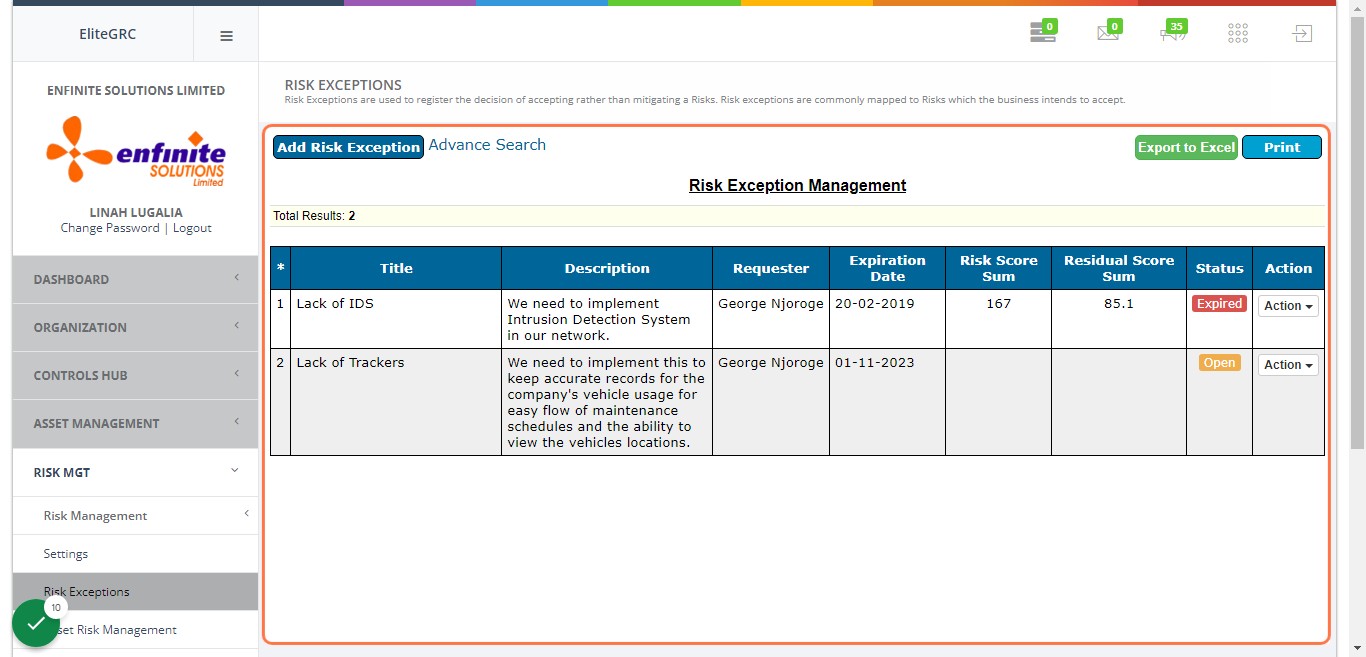This screenshot has width=1366, height=657.
Task: Click the Intrusion Detection System description cell
Action: (607, 319)
